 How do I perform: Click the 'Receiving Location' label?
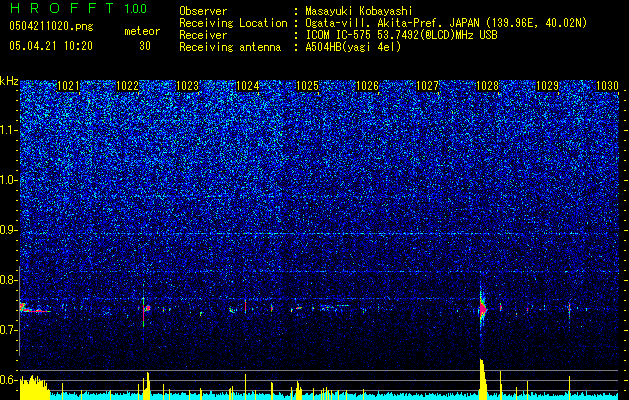tap(233, 23)
